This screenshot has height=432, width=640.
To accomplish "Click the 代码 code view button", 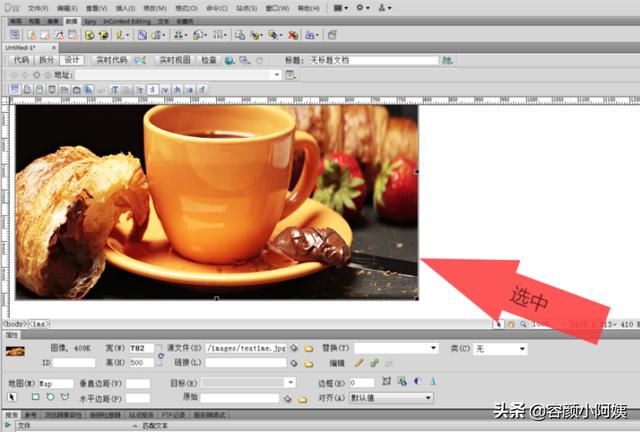I will (x=21, y=60).
